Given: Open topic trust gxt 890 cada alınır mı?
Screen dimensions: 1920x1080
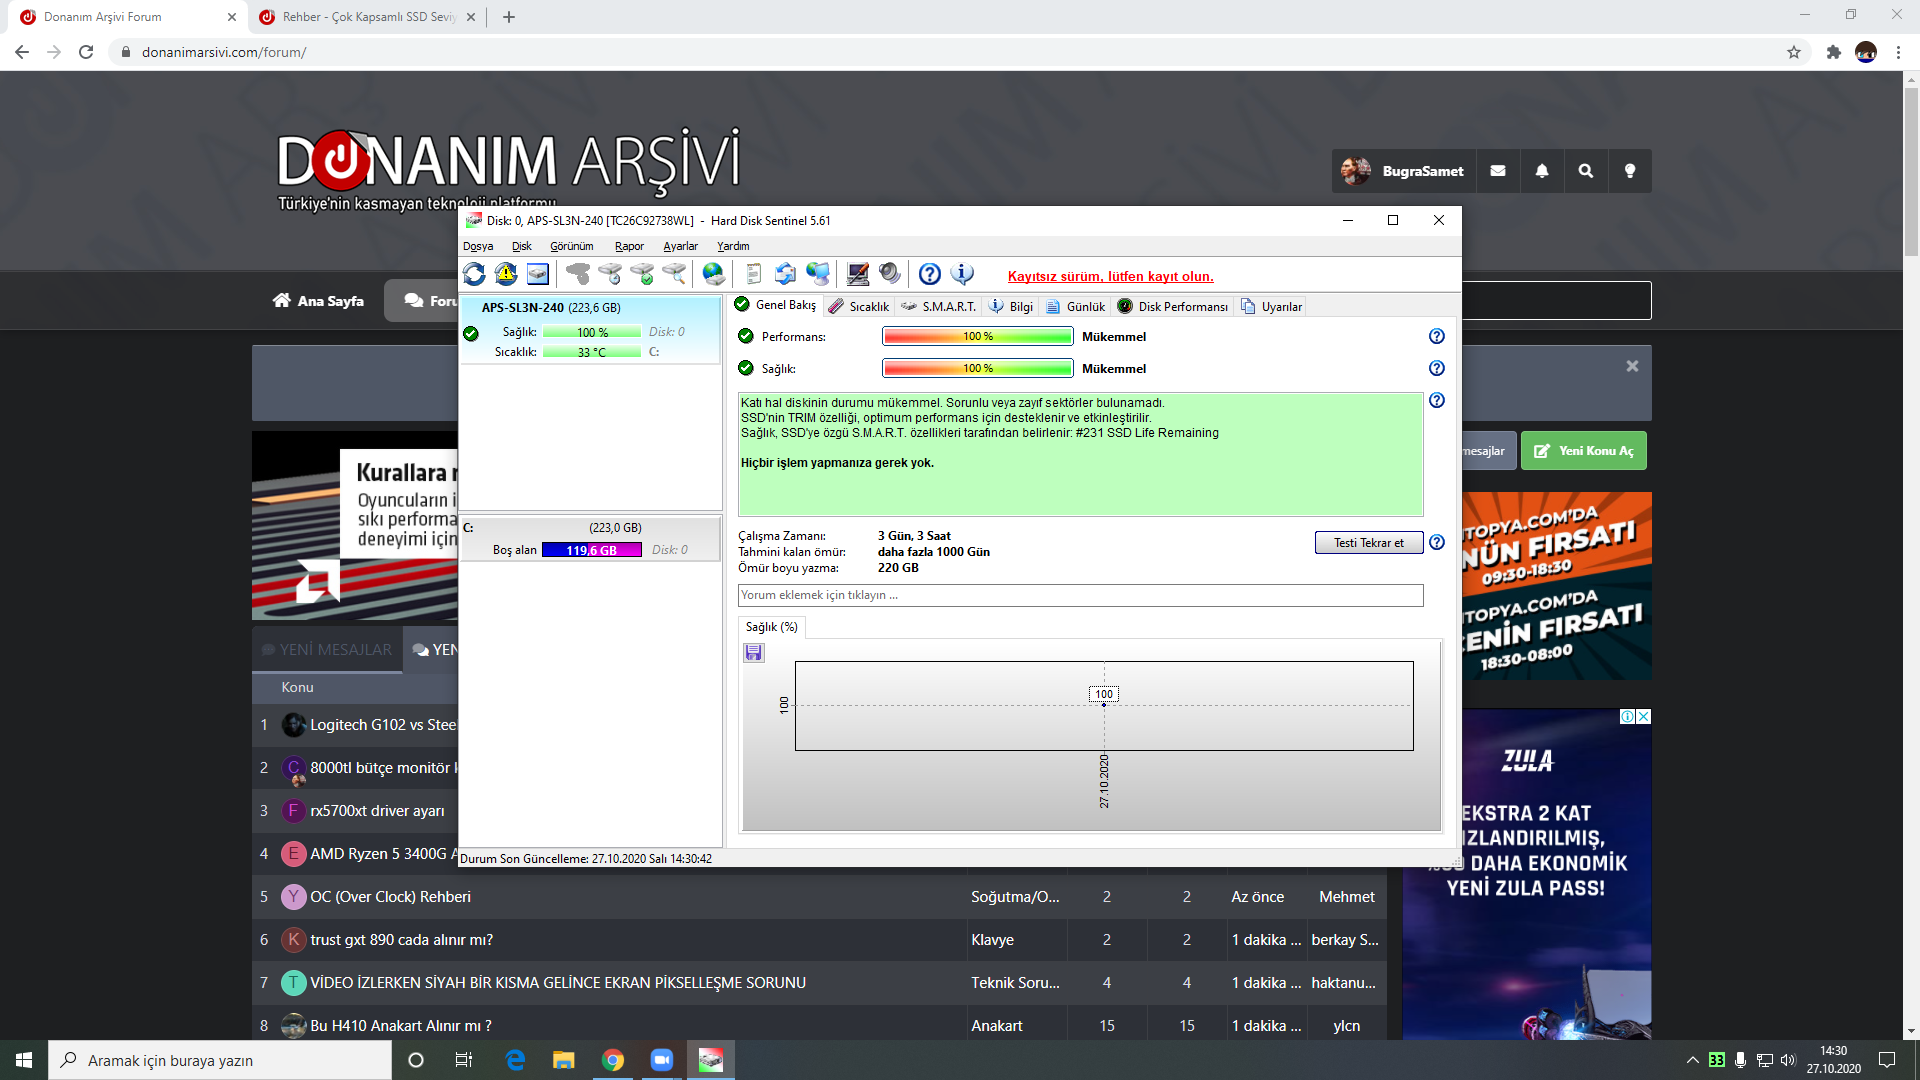Looking at the screenshot, I should [401, 940].
